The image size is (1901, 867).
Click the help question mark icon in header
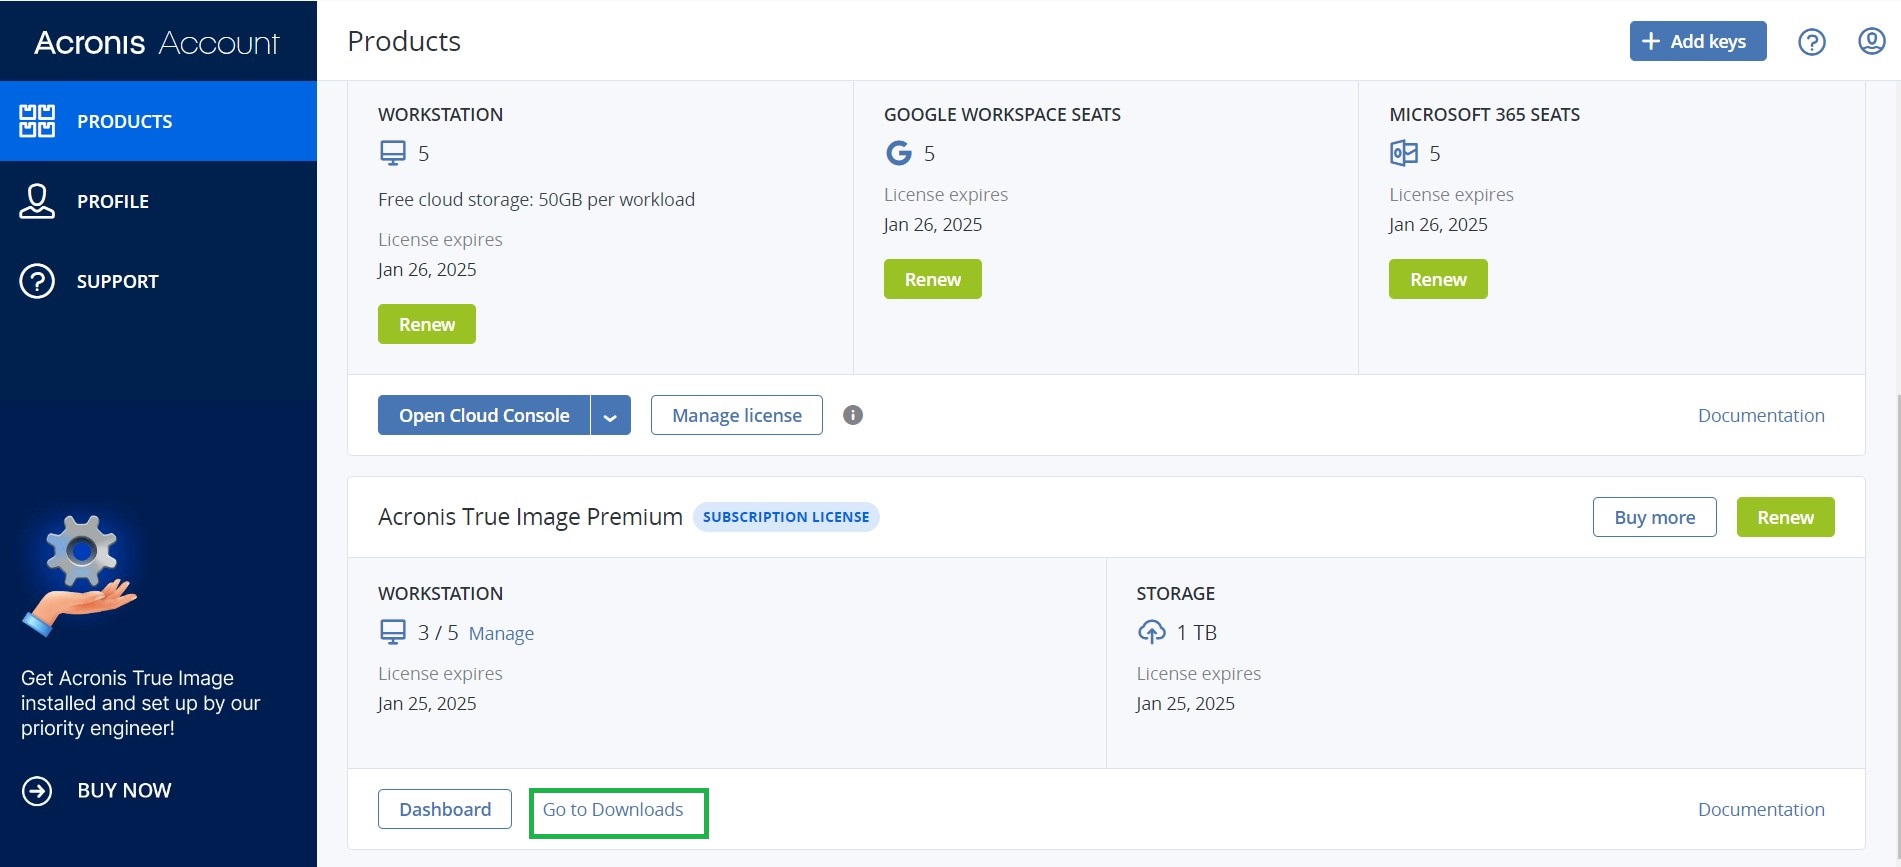point(1811,42)
